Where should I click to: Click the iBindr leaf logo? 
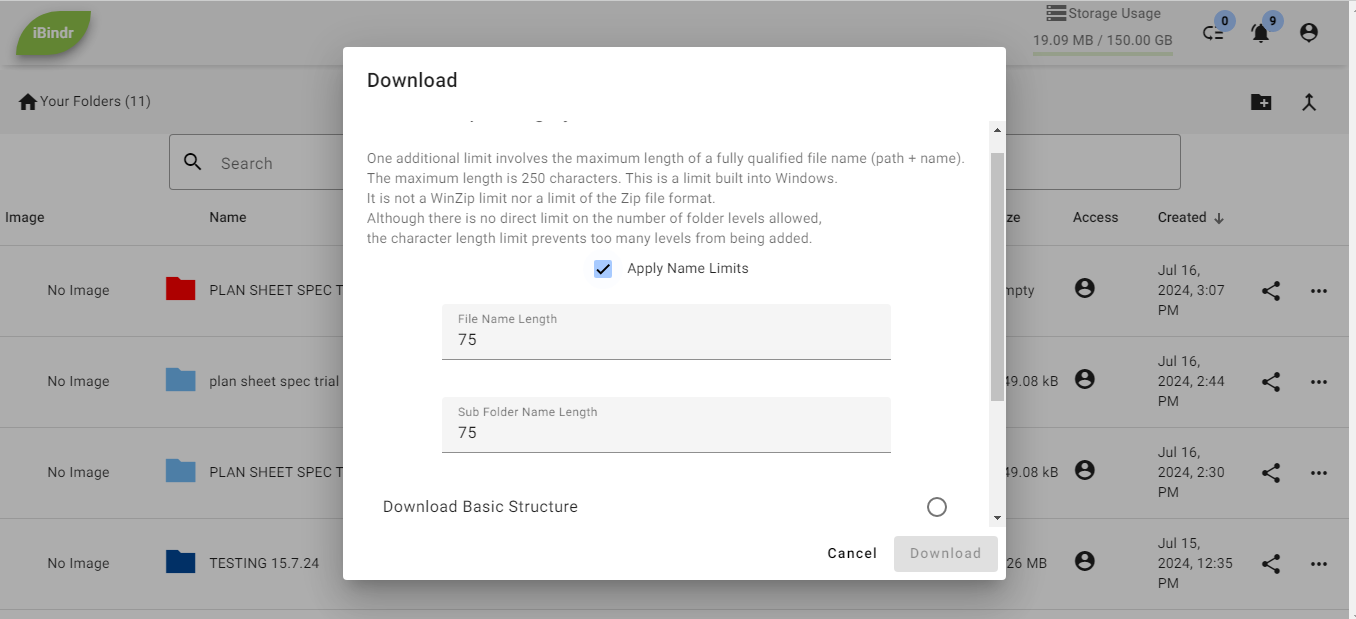[54, 33]
